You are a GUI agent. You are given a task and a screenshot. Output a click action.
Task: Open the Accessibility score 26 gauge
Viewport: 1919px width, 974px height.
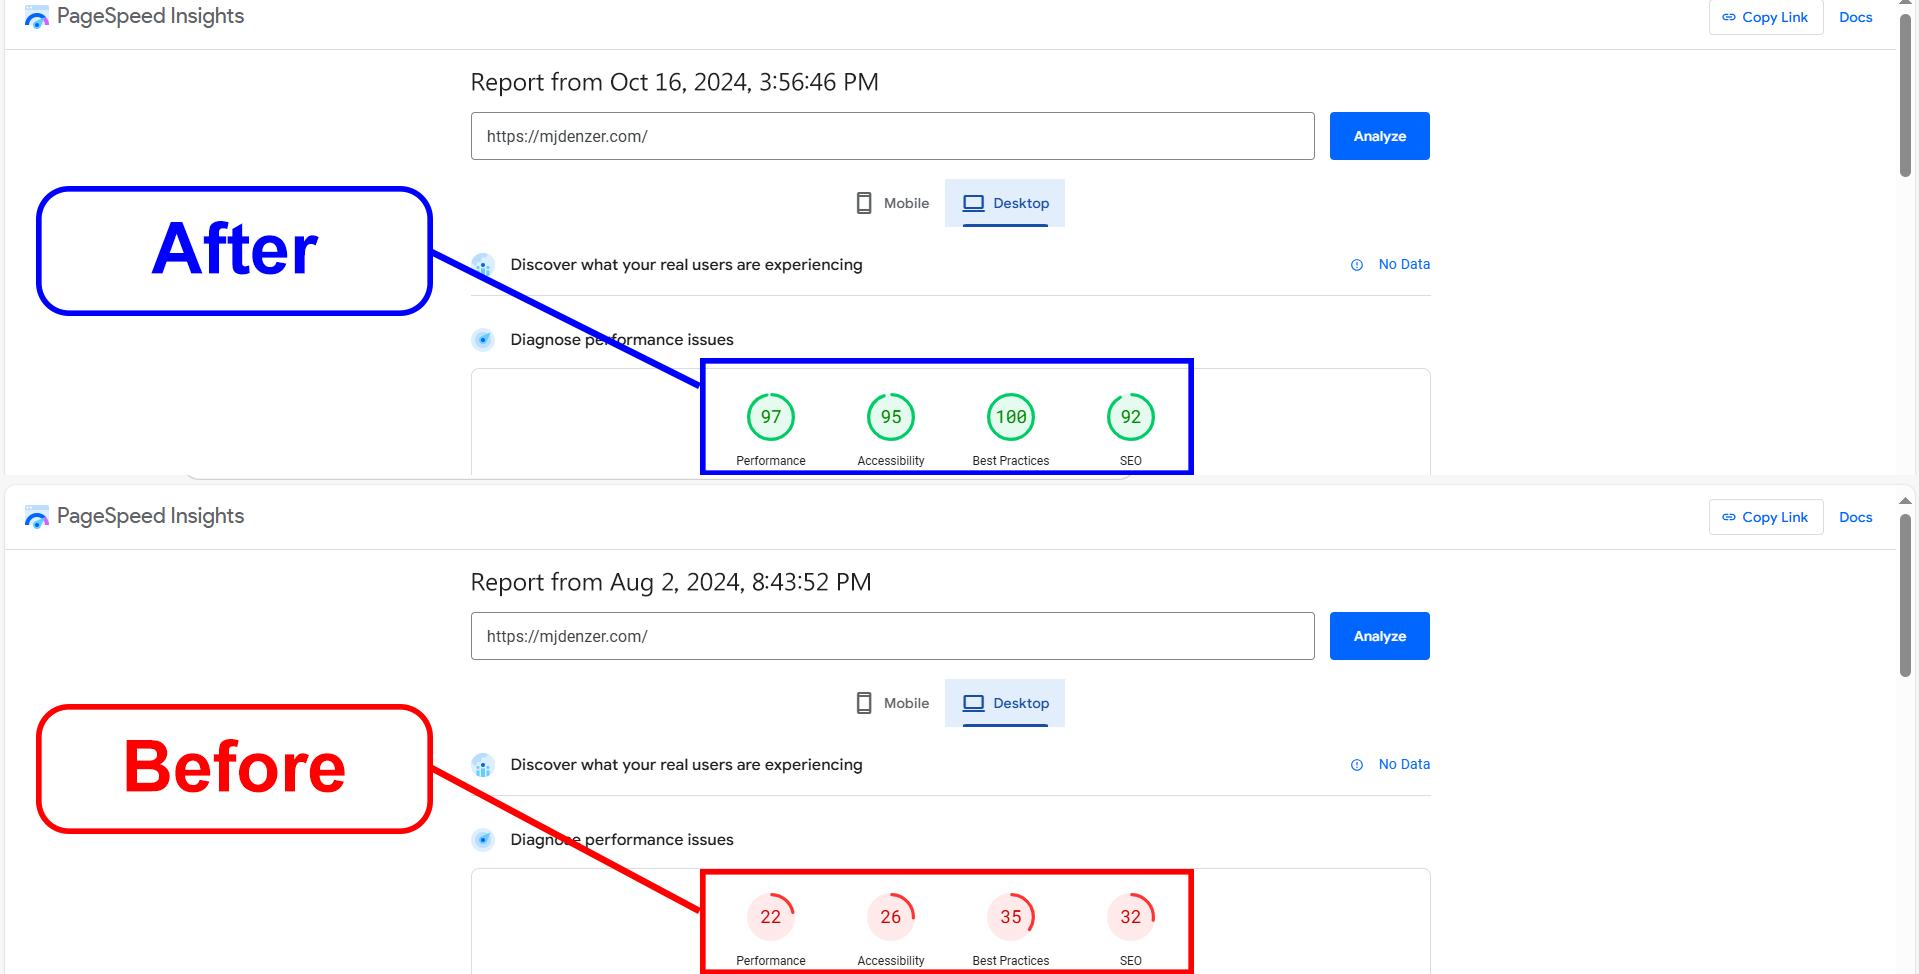click(x=891, y=917)
